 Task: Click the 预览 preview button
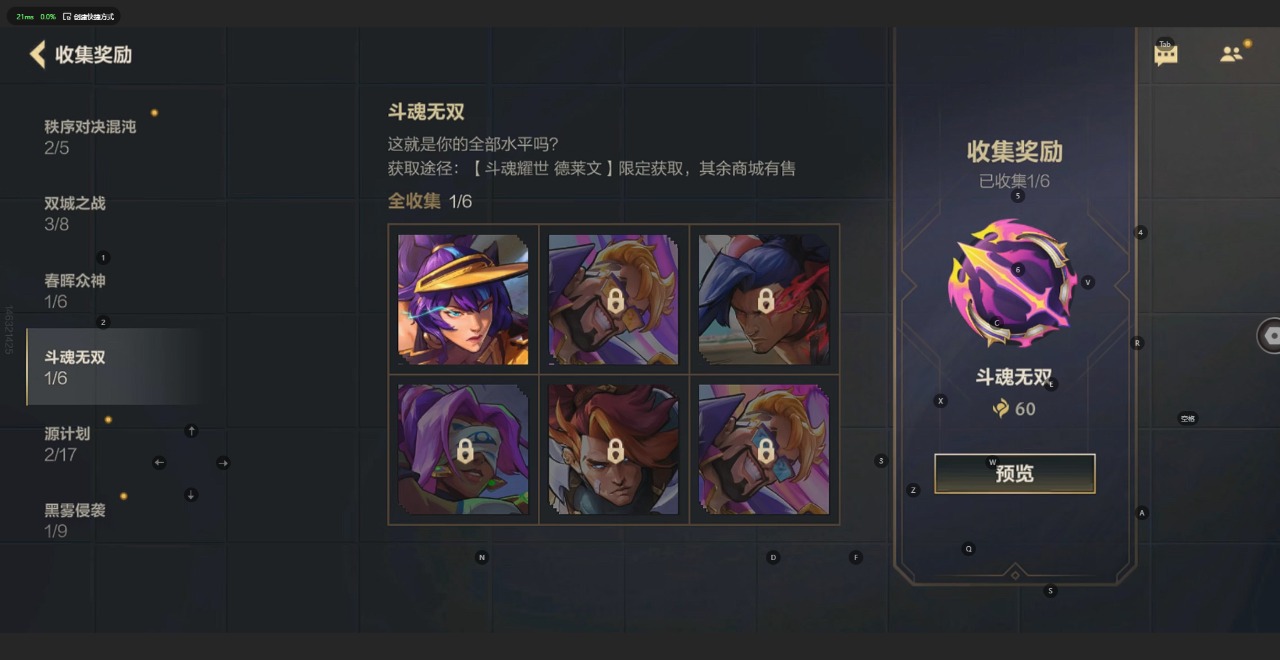tap(1014, 474)
